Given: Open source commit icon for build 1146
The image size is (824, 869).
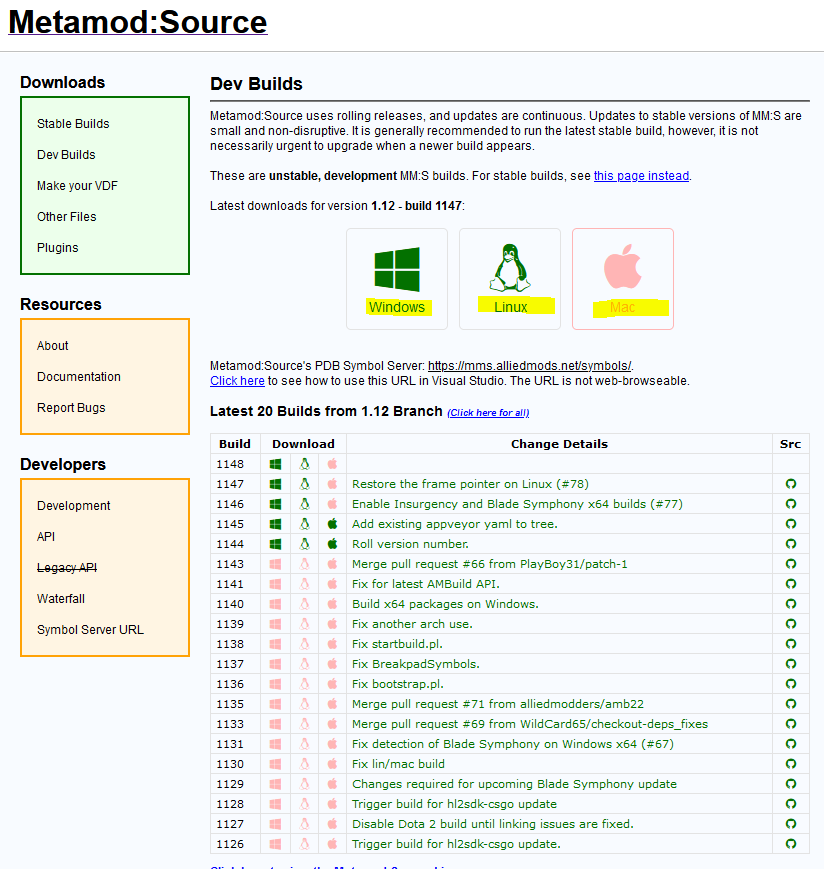Looking at the screenshot, I should 791,504.
